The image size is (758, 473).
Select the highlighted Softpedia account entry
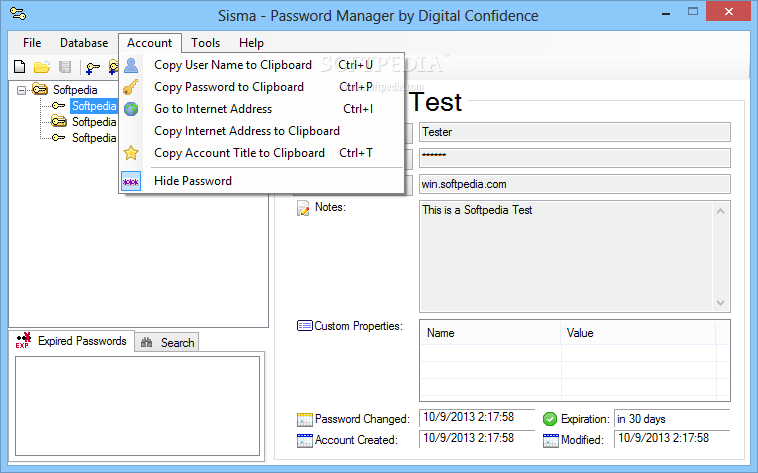coord(94,106)
